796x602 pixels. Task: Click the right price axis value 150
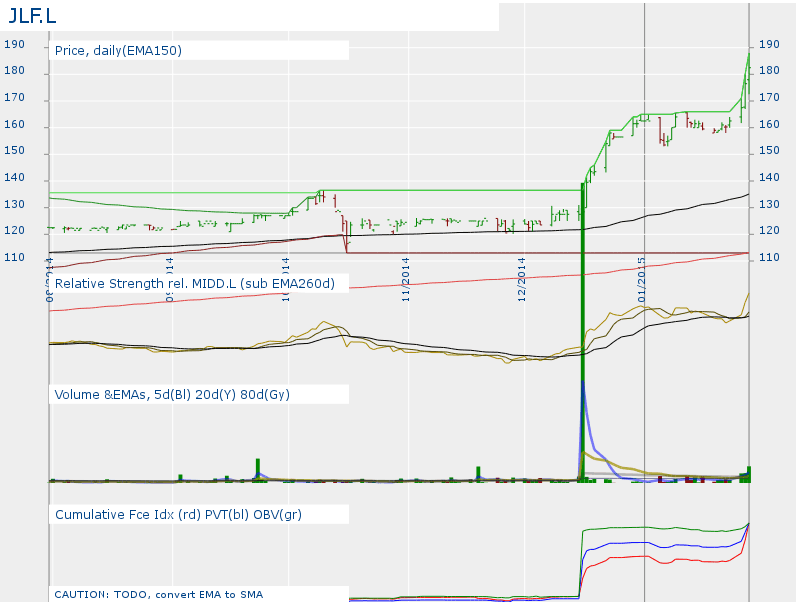click(769, 150)
